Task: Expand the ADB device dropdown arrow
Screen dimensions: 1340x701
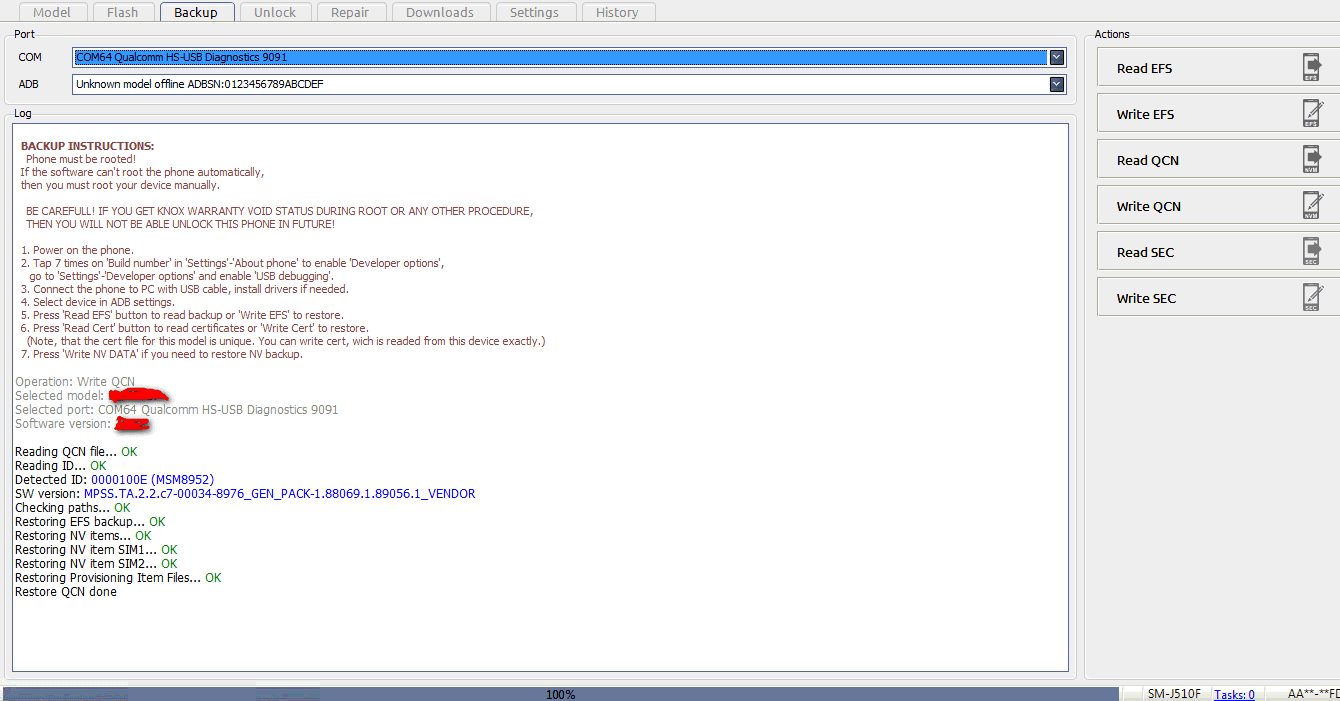Action: (1057, 84)
